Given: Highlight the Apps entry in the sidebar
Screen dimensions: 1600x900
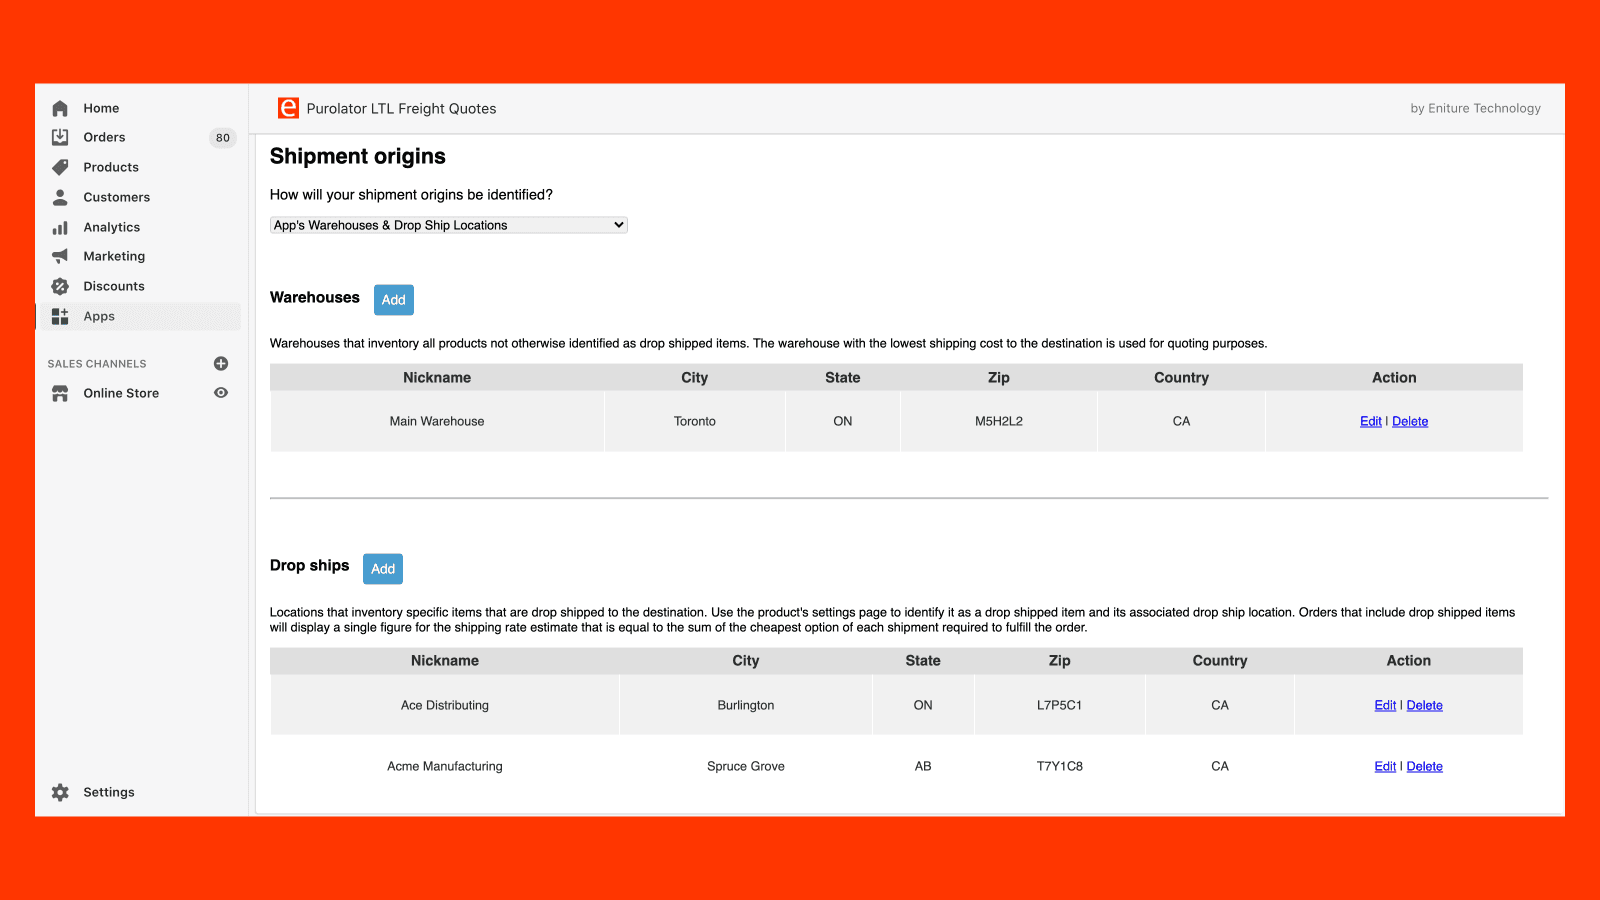Looking at the screenshot, I should point(98,316).
